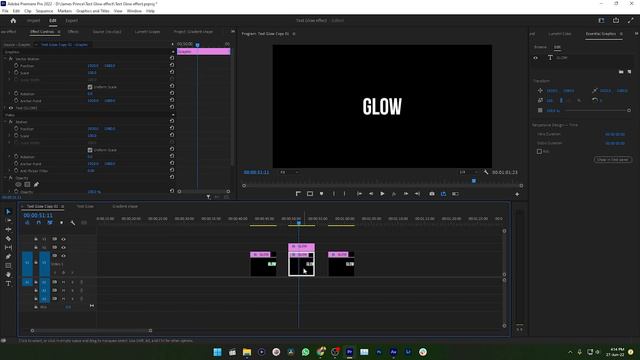Image resolution: width=640 pixels, height=360 pixels.
Task: Select the Track Select Forward tool
Action: click(8, 220)
